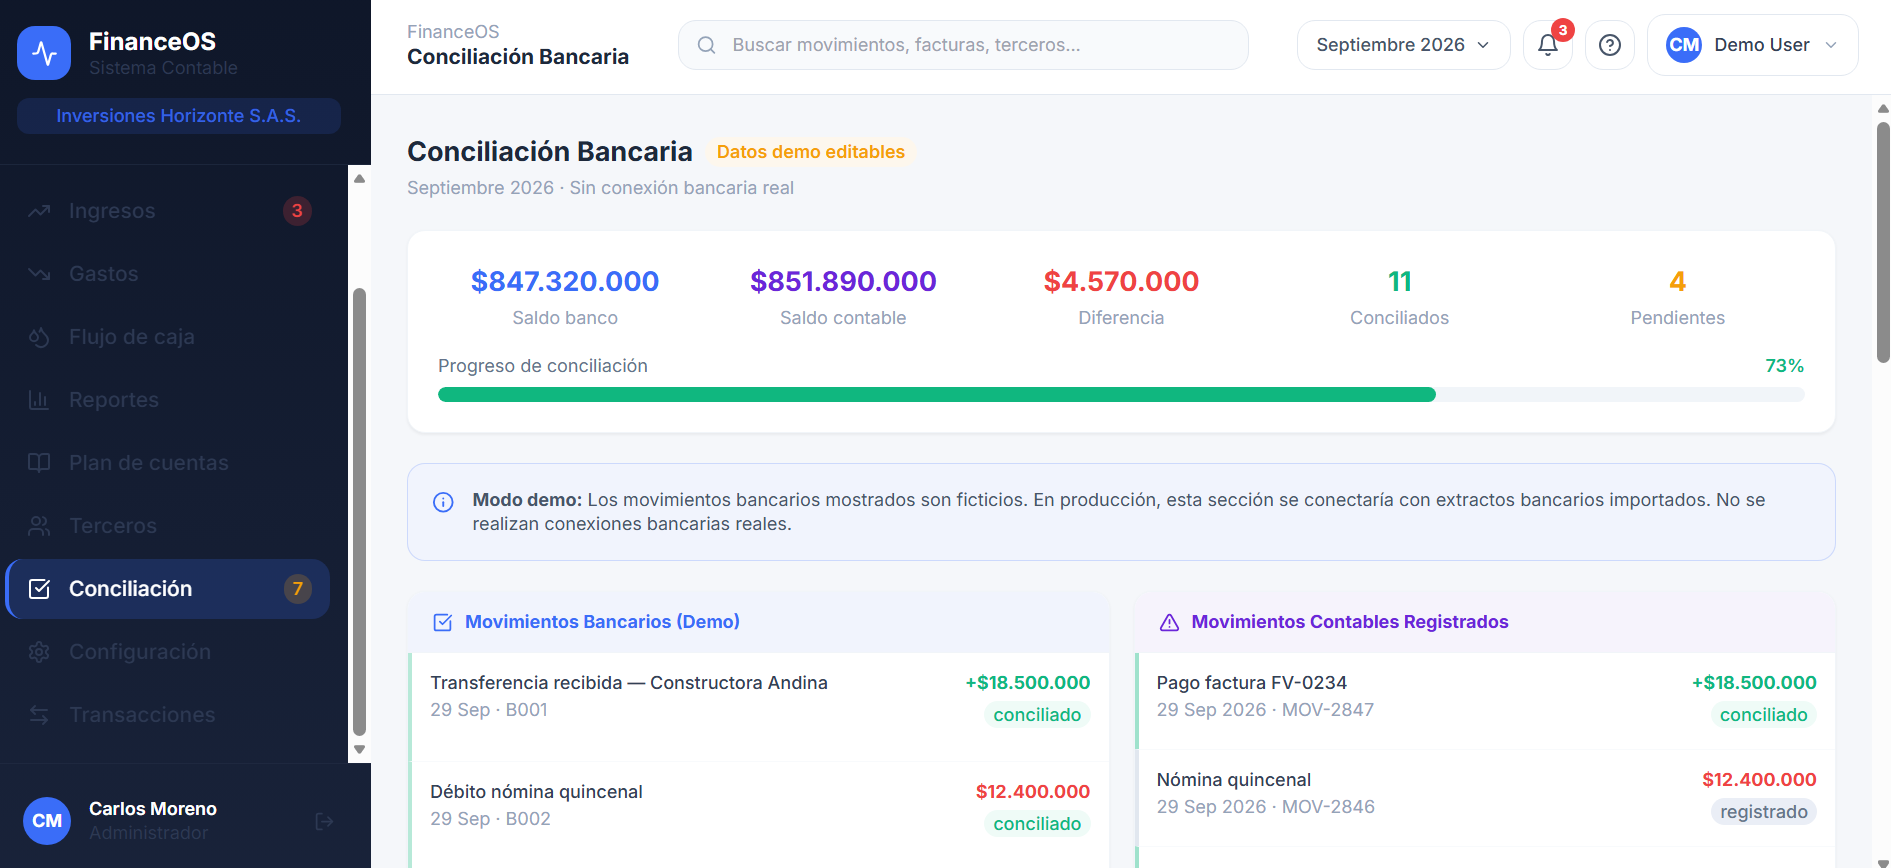Image resolution: width=1891 pixels, height=868 pixels.
Task: Go to Ingresos in the sidebar
Action: (x=168, y=211)
